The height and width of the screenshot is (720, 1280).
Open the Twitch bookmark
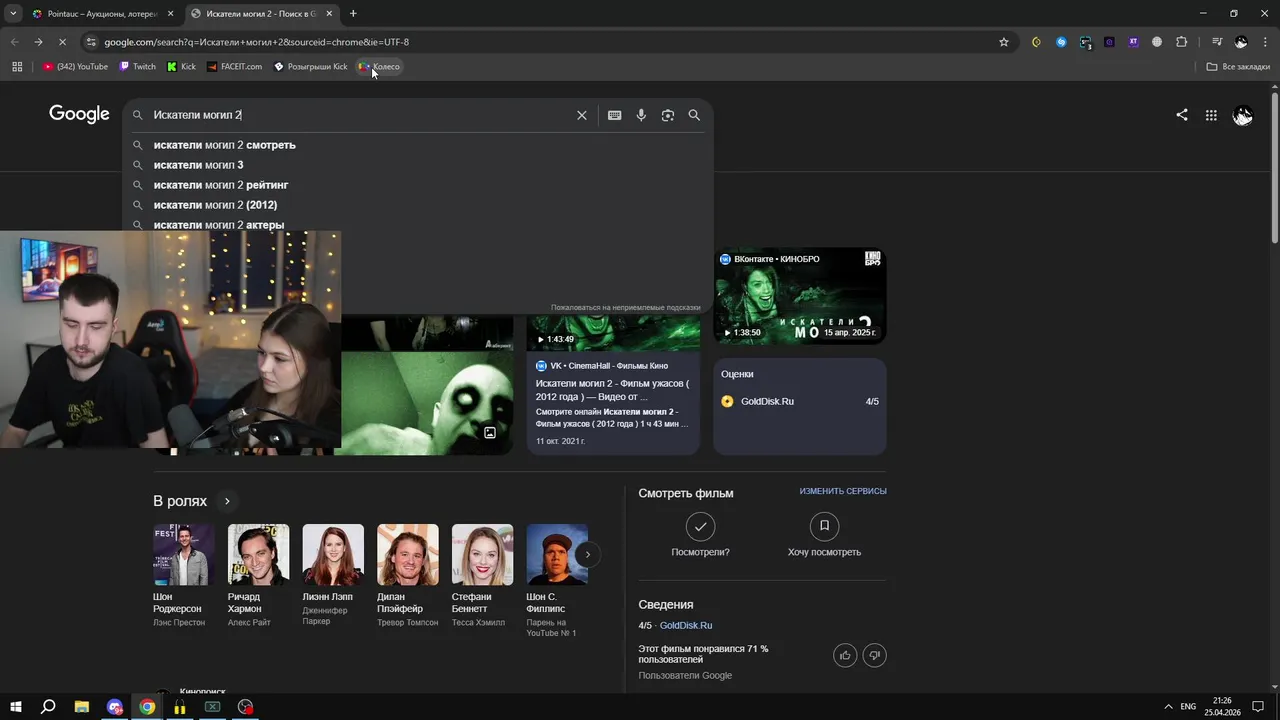pos(138,67)
